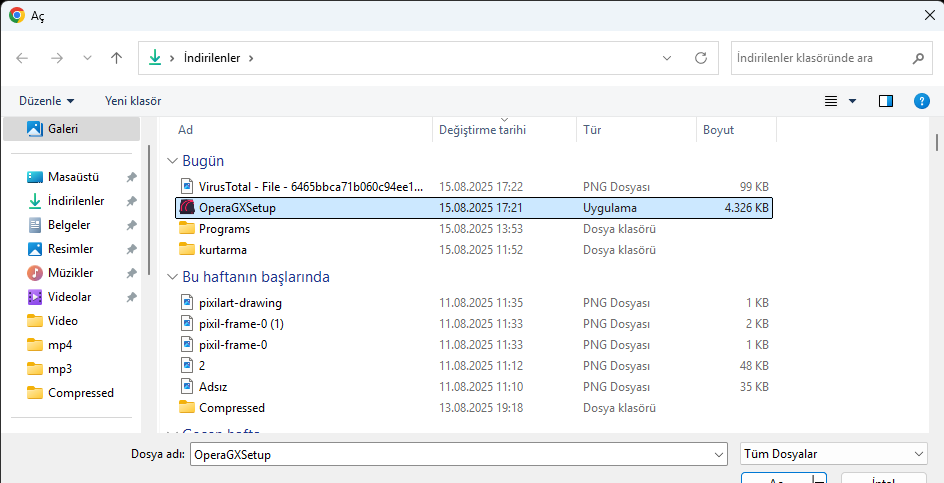This screenshot has width=944, height=483.
Task: Open the help question mark icon
Action: [922, 101]
